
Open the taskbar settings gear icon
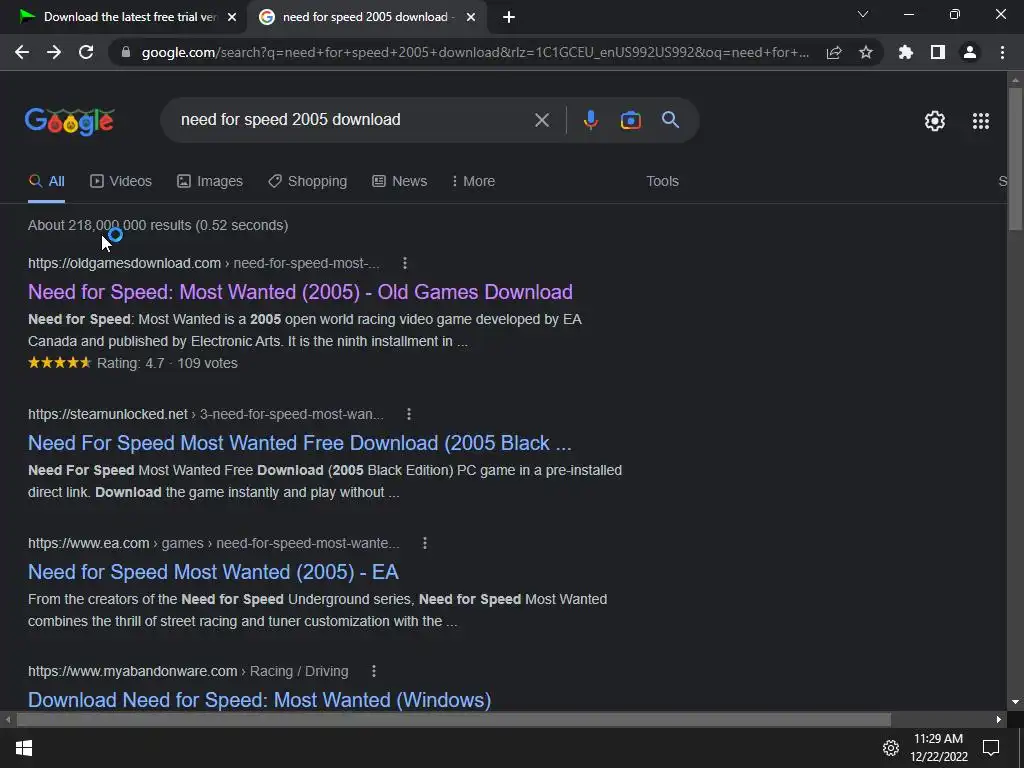891,748
